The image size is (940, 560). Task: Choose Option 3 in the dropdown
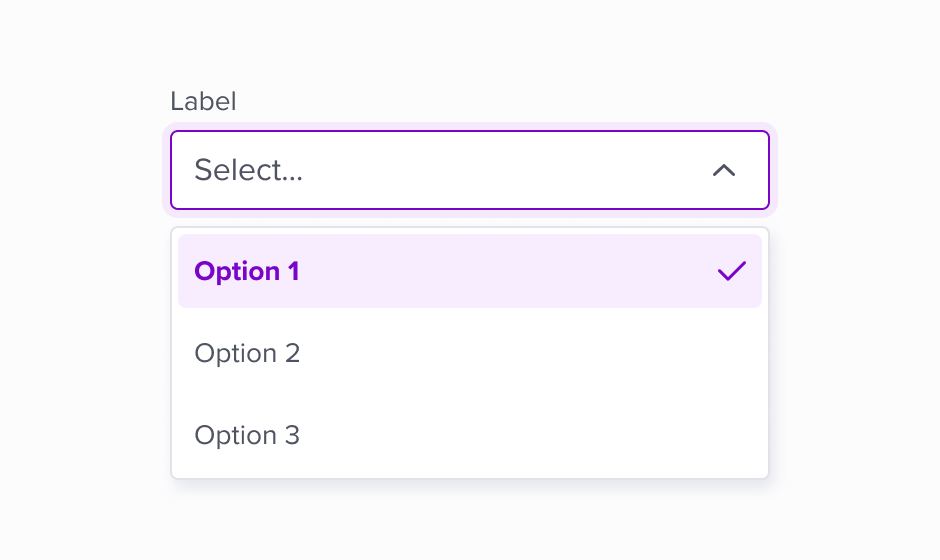[x=470, y=435]
